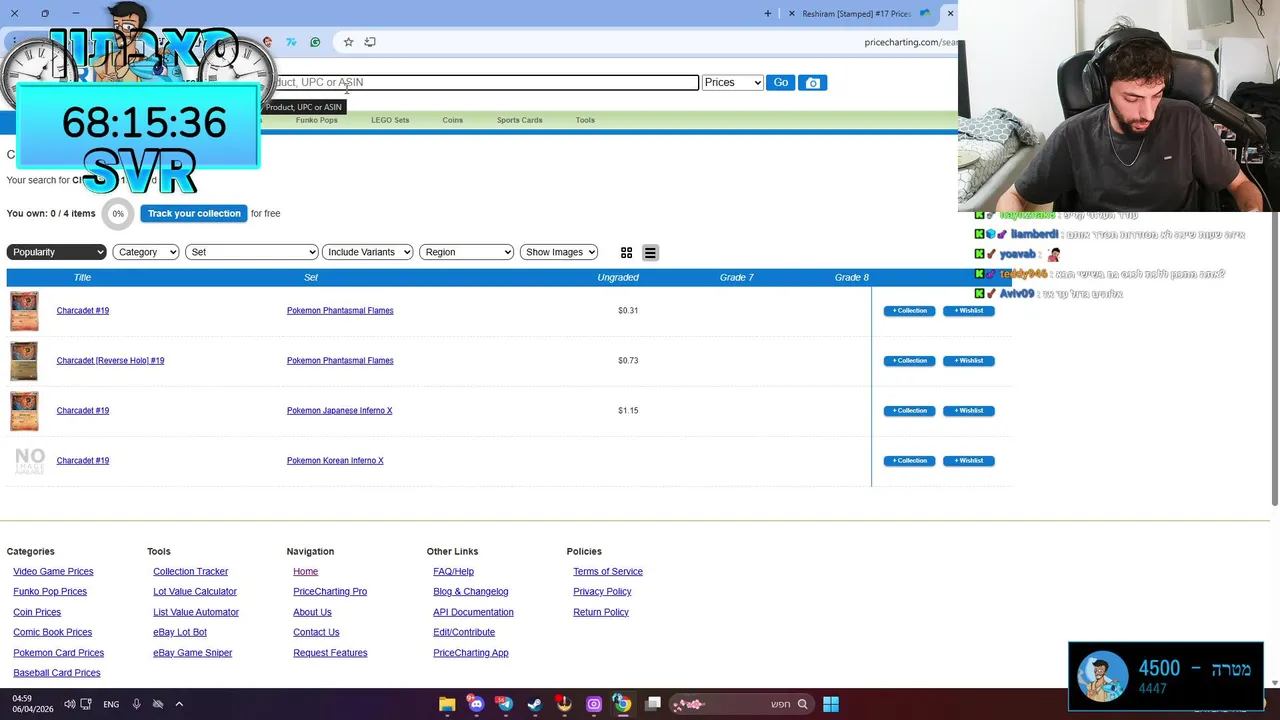Screen dimensions: 1280x720
Task: Open the Windows Start menu
Action: [831, 704]
